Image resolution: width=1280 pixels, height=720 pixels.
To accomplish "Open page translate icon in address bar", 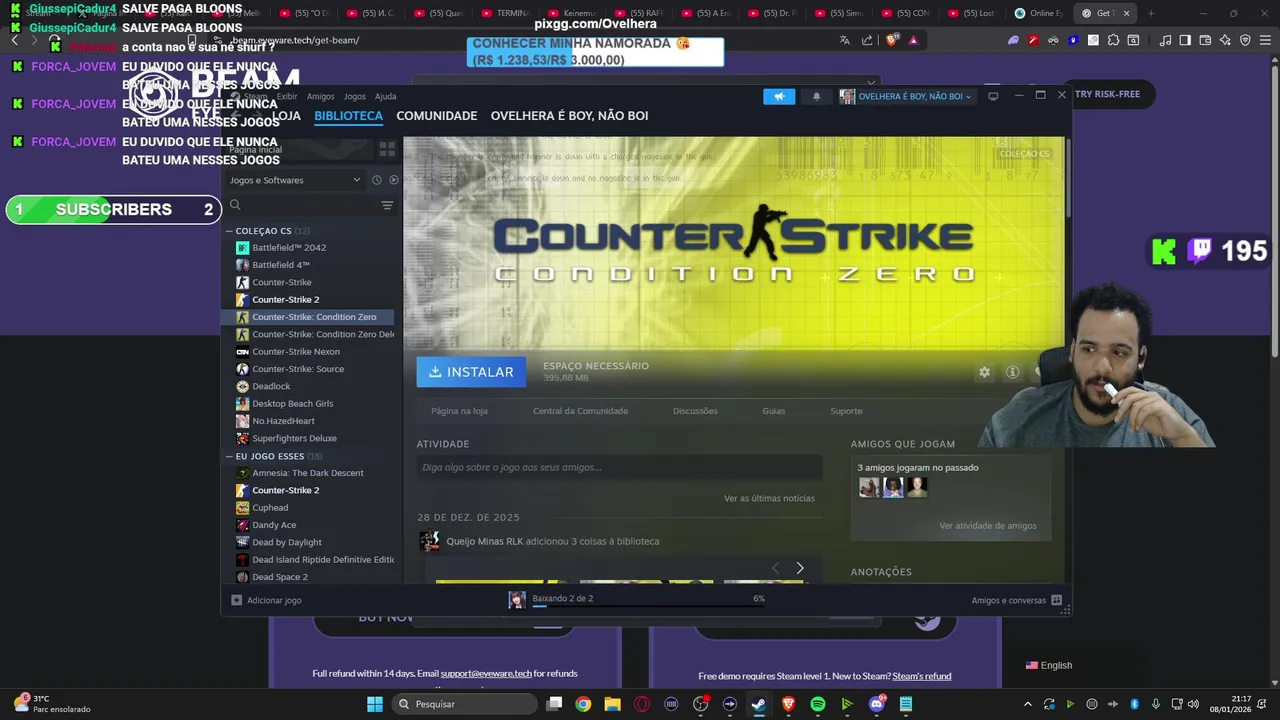I will pos(845,40).
